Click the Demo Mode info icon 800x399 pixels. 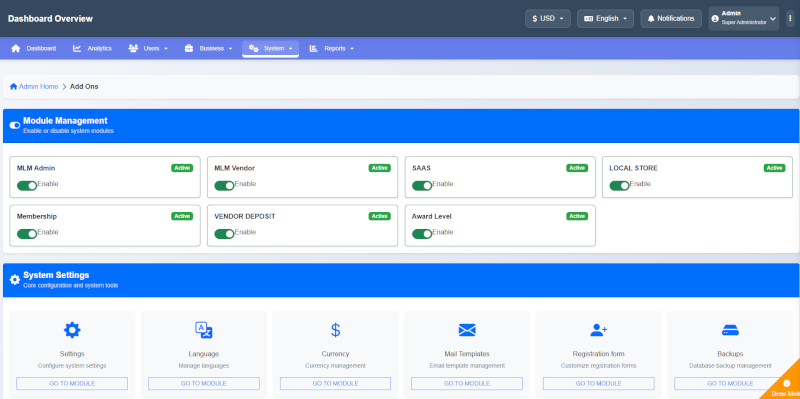(x=786, y=383)
